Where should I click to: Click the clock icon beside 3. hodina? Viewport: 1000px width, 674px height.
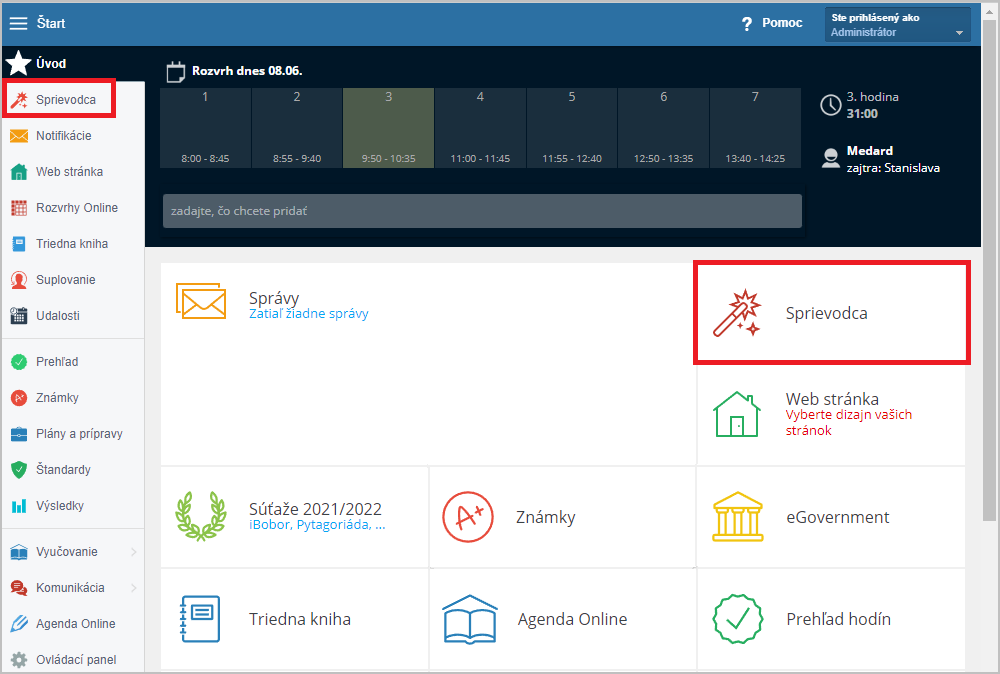pos(830,105)
